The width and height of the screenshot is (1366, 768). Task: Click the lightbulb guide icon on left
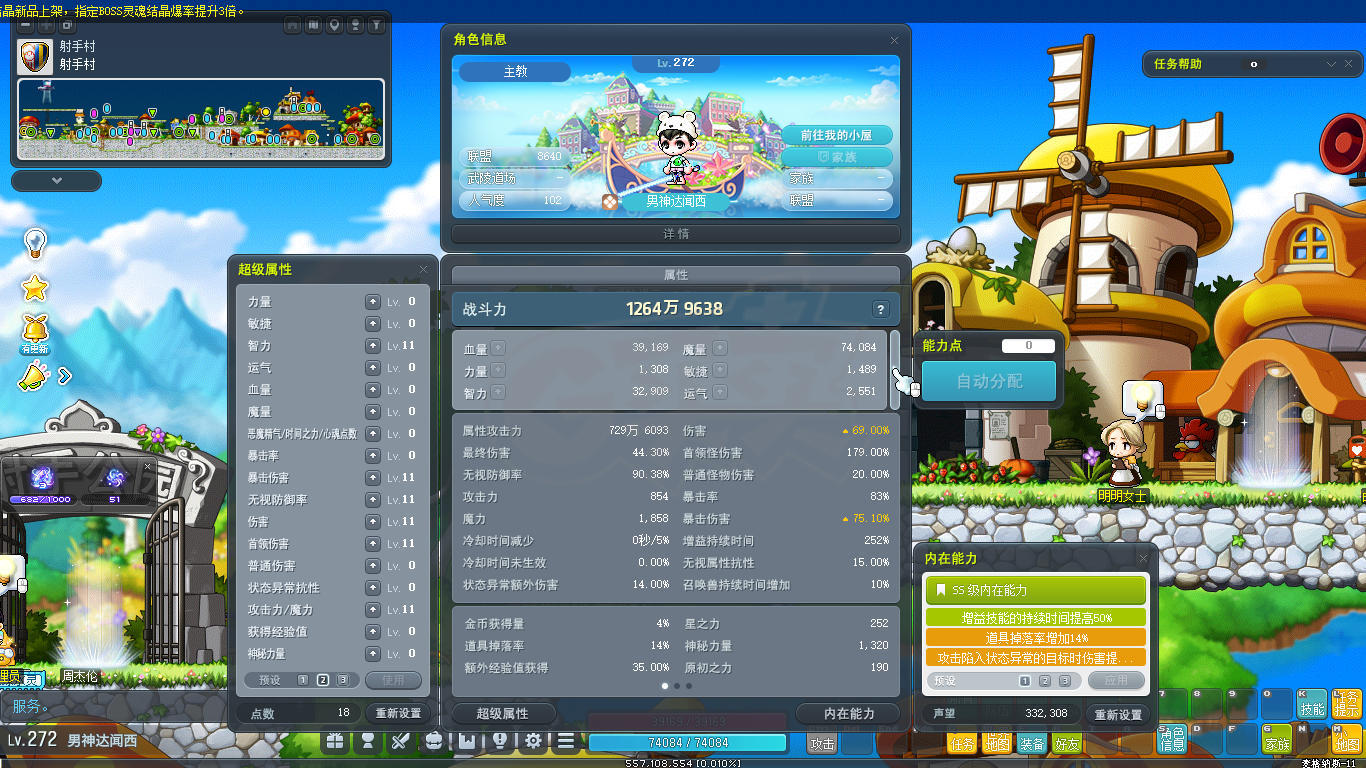(x=36, y=243)
